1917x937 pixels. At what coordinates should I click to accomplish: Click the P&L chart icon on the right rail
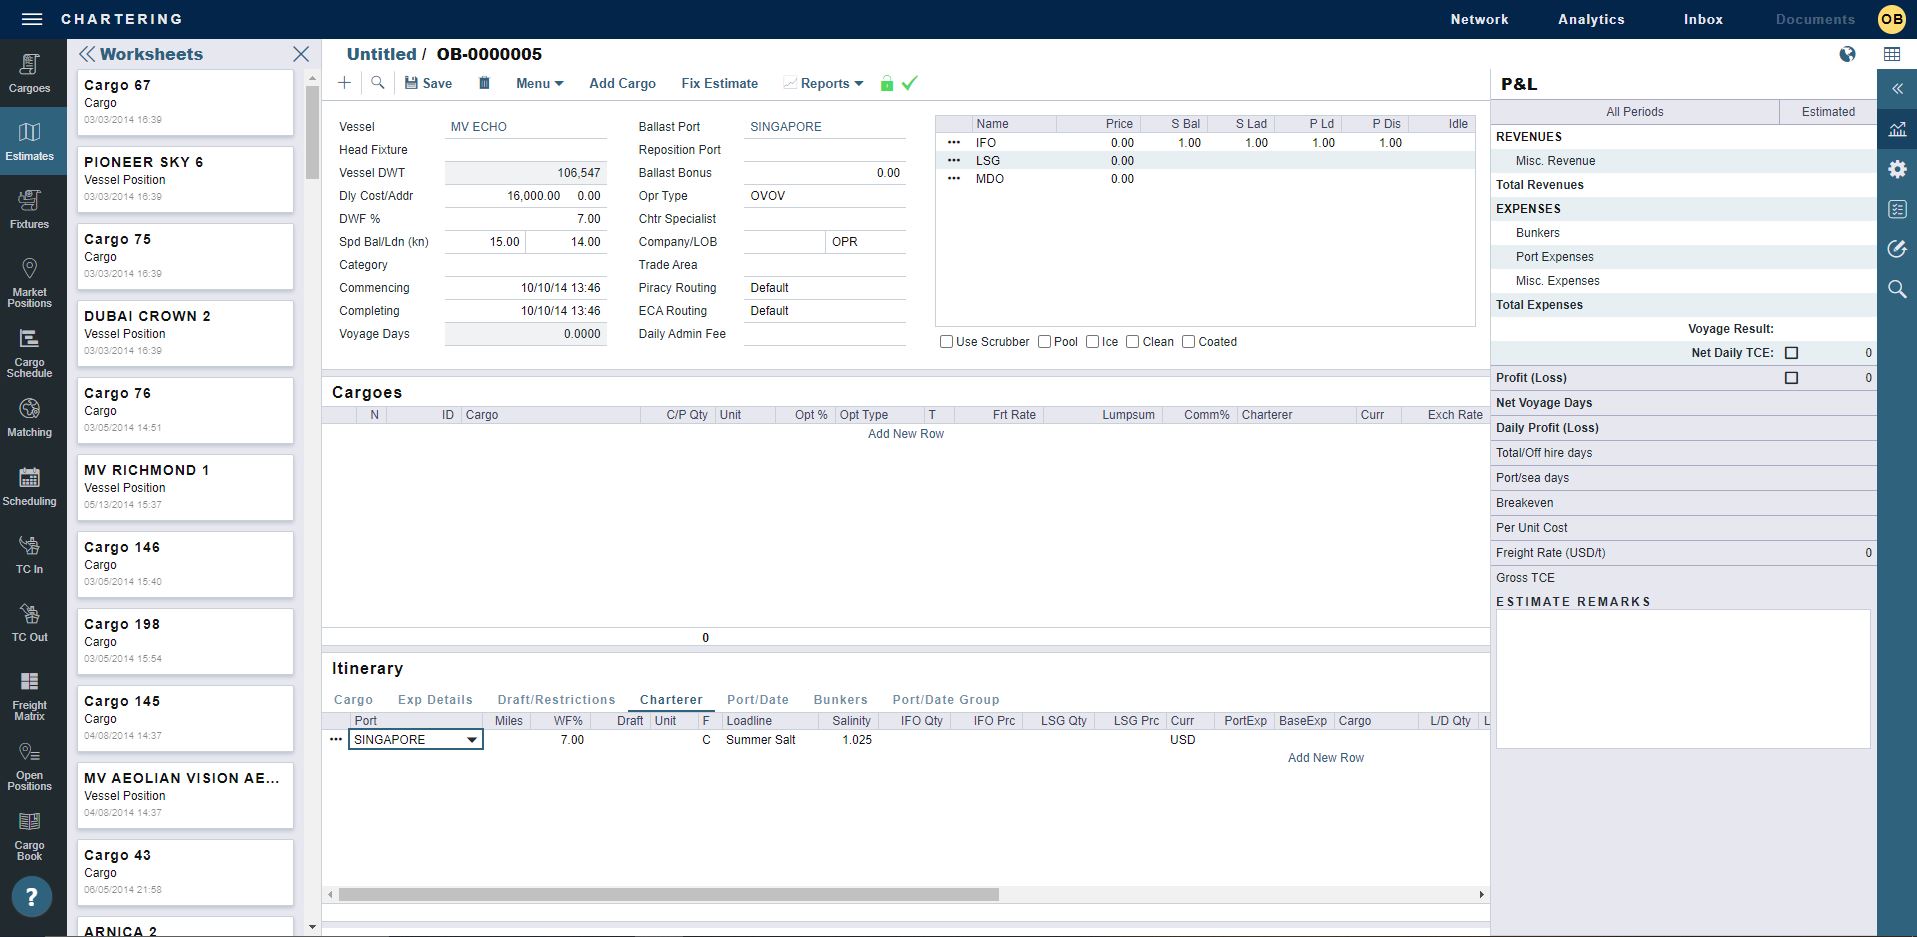click(x=1896, y=129)
